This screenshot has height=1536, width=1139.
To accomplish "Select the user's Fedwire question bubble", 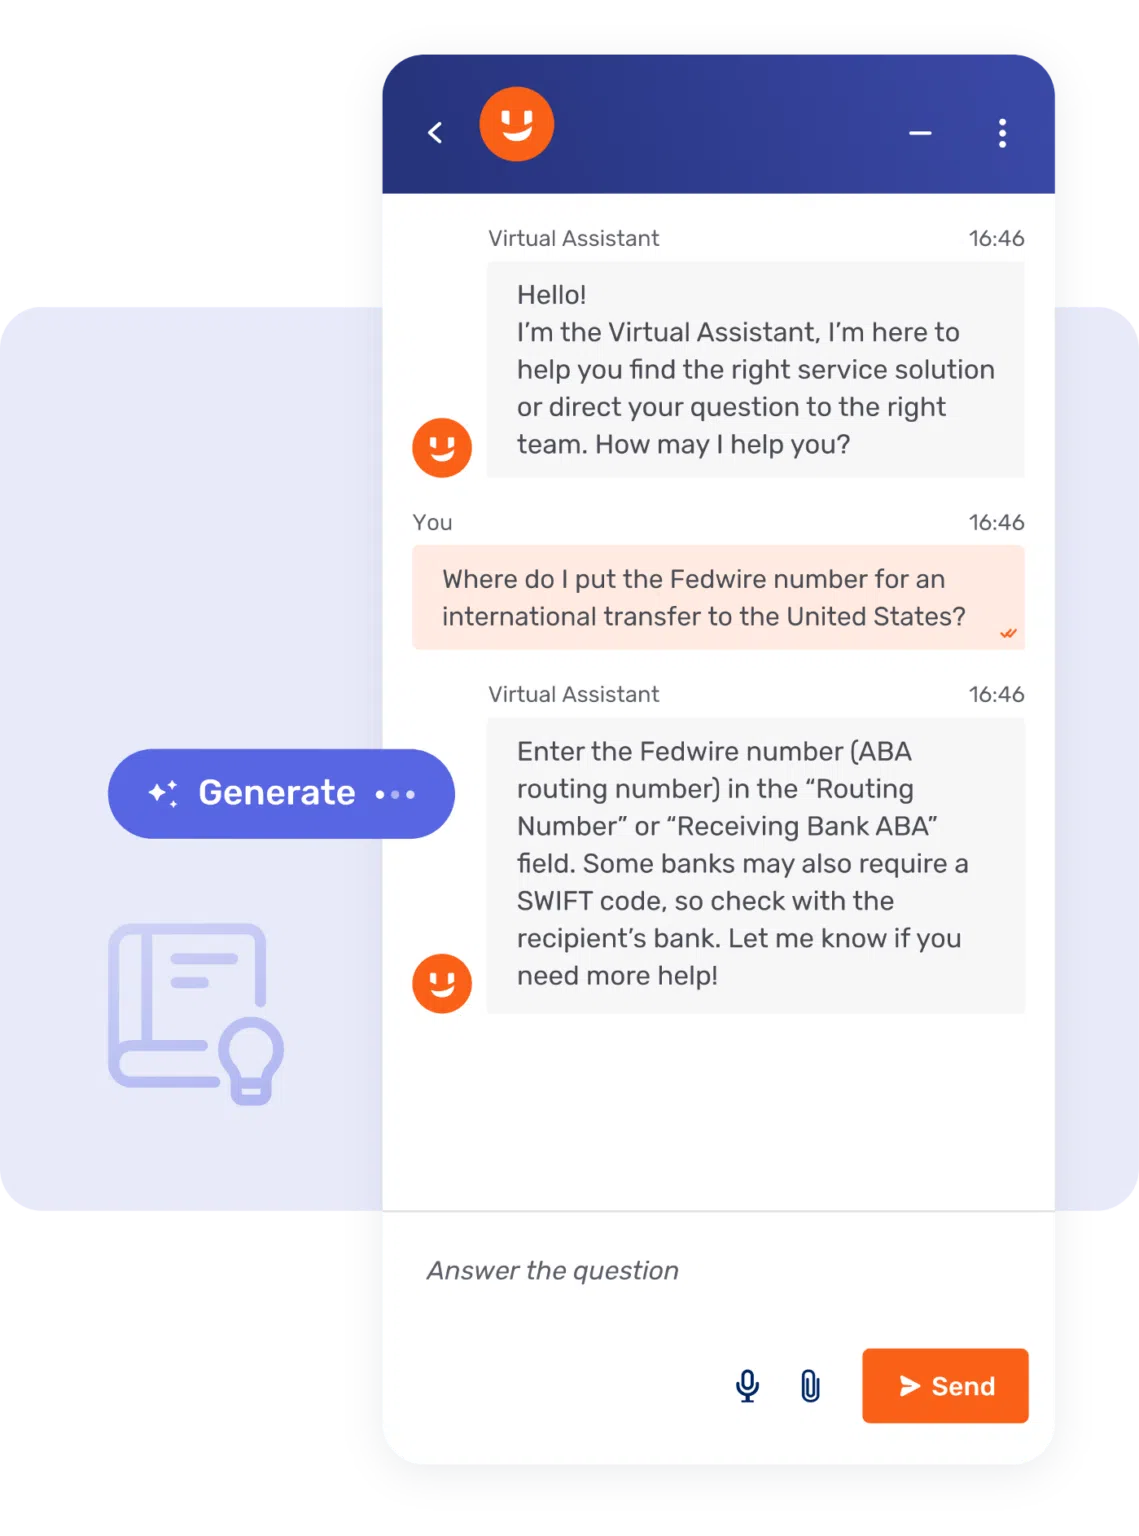I will [717, 598].
